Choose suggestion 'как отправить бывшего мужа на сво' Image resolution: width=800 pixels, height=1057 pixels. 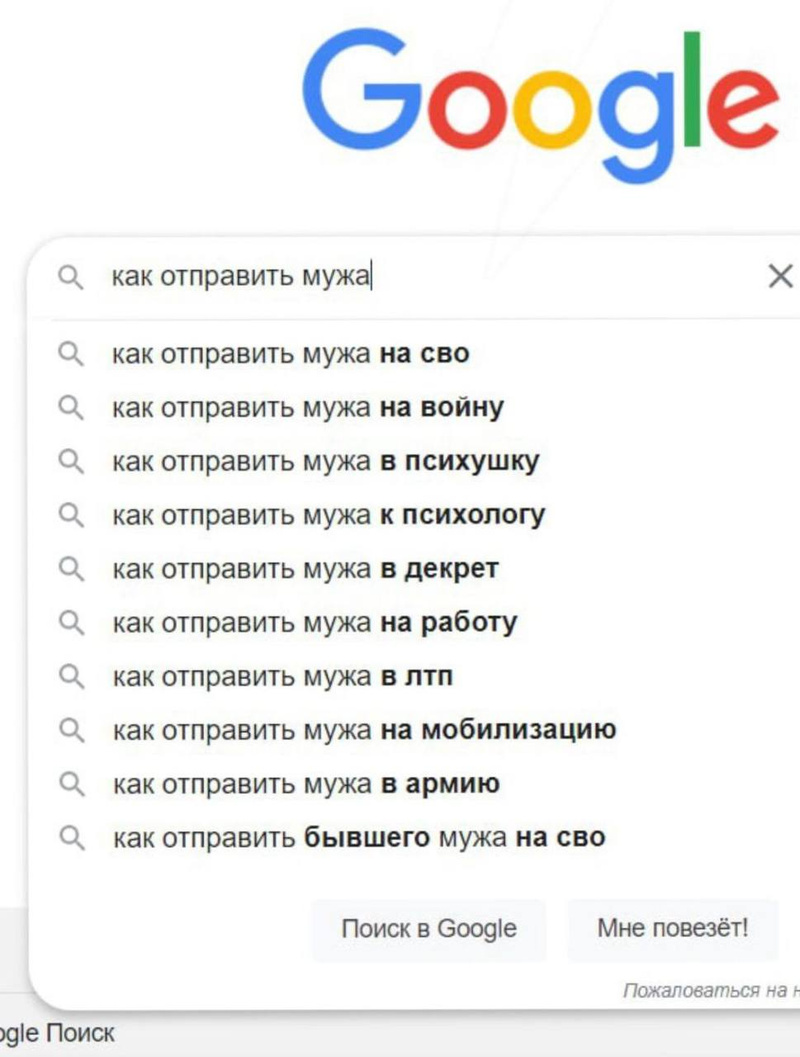point(358,837)
